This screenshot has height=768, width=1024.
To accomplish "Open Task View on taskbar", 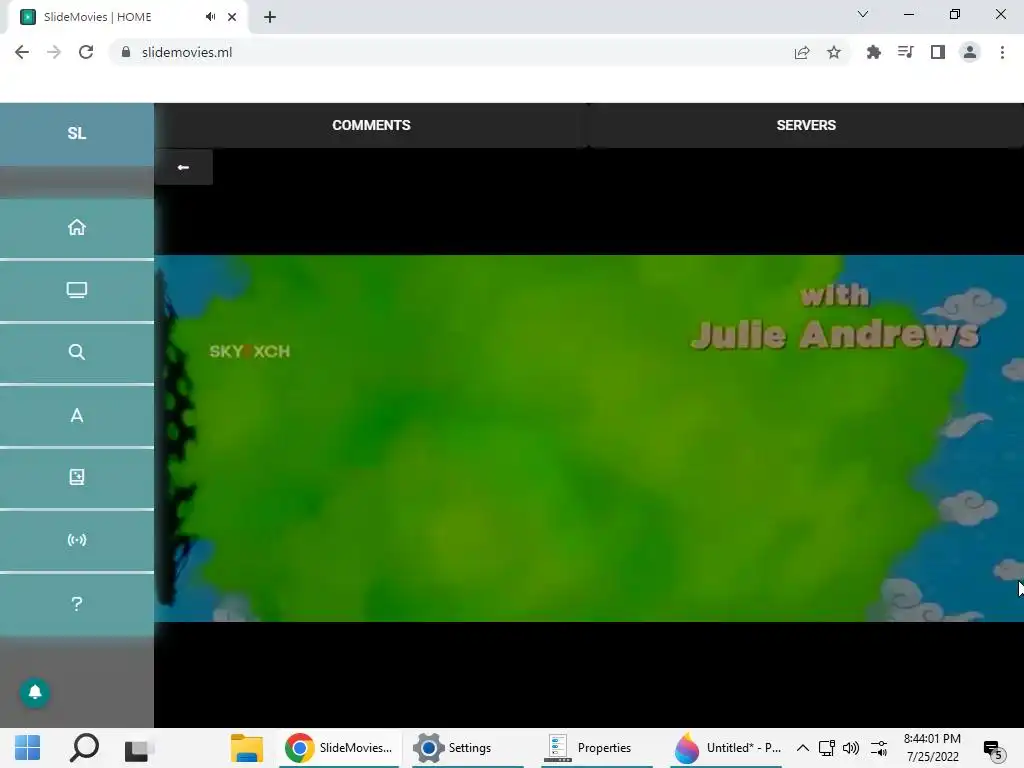I will (x=138, y=749).
